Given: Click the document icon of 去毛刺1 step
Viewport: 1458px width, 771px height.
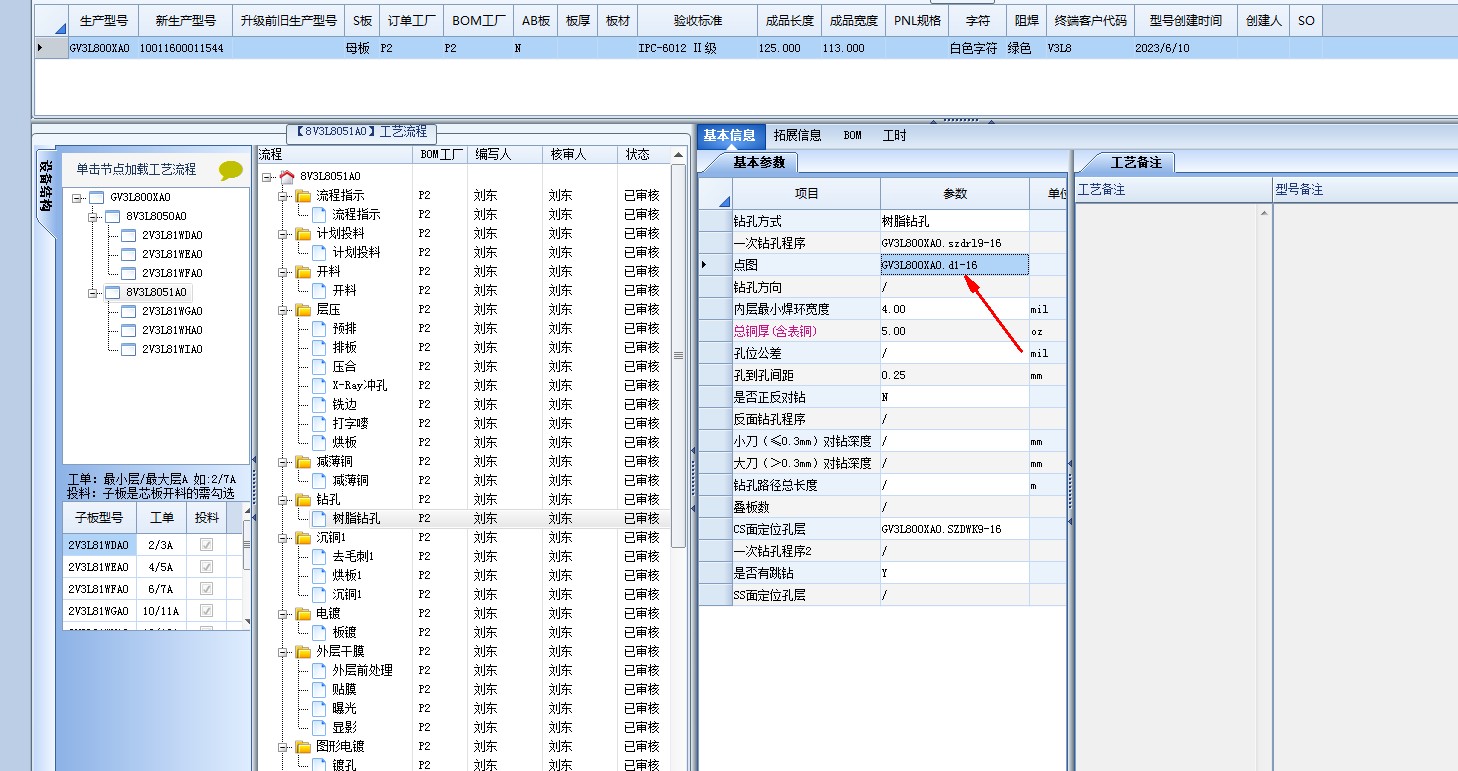Looking at the screenshot, I should click(320, 557).
